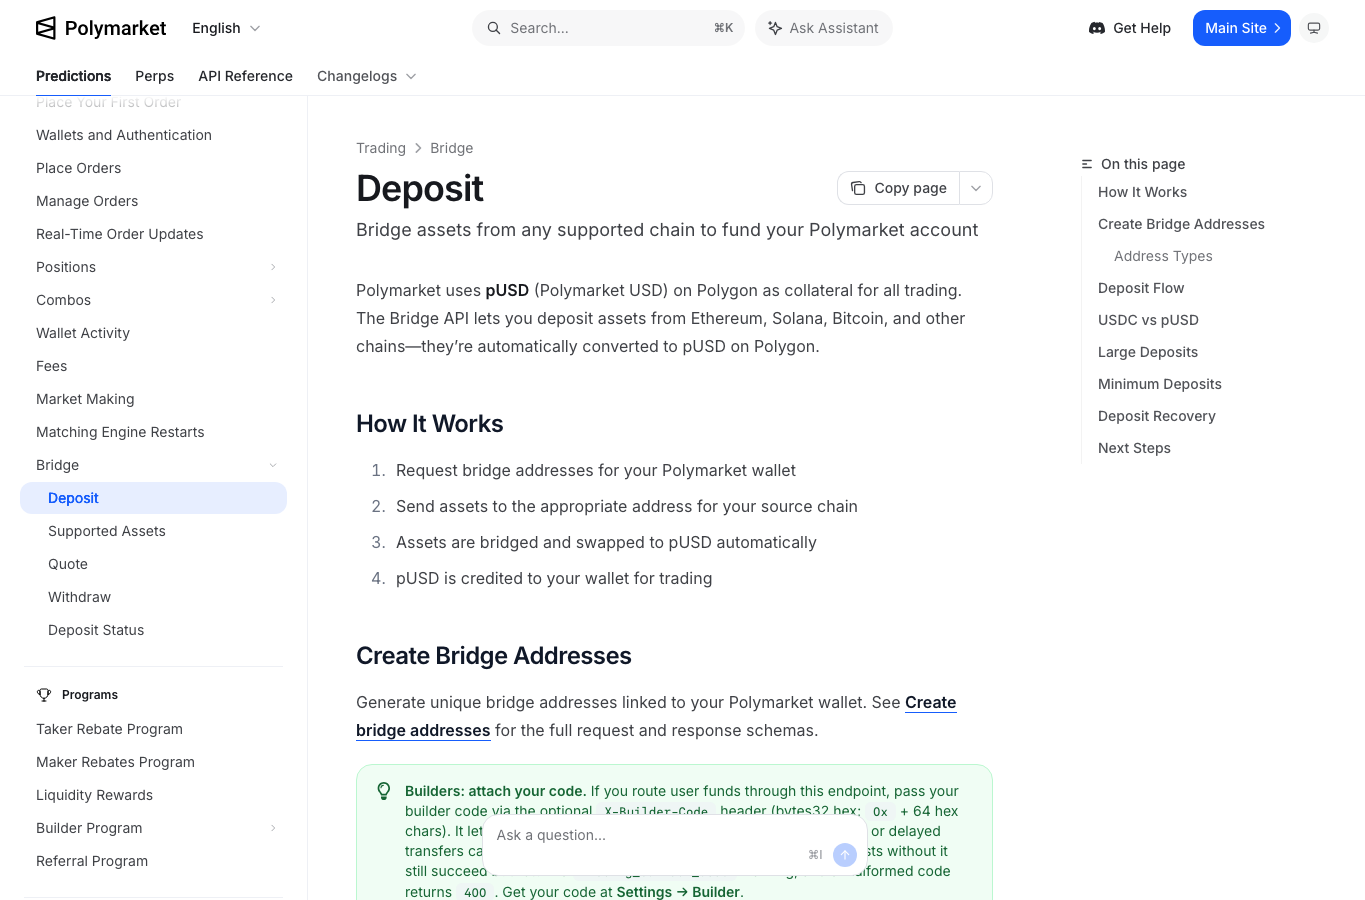
Task: Click the Polymarket logo icon
Action: [46, 28]
